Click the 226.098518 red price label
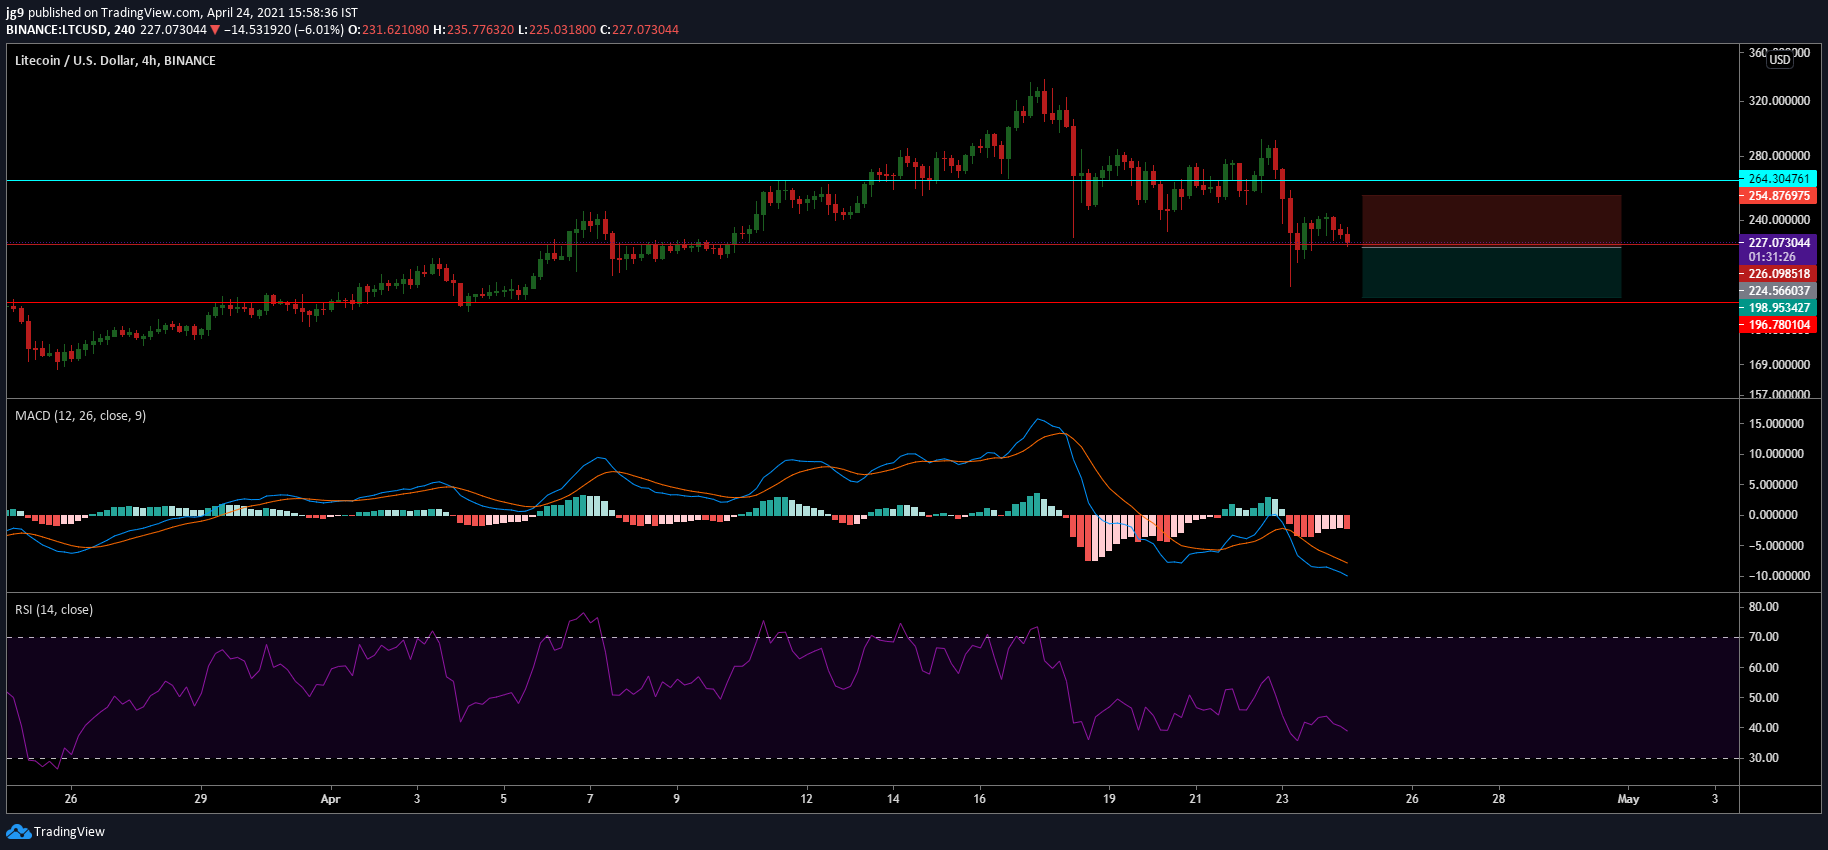 tap(1779, 274)
